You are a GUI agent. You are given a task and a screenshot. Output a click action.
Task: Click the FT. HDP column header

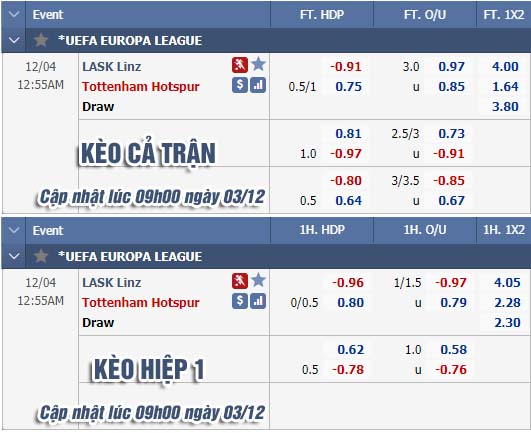(322, 15)
